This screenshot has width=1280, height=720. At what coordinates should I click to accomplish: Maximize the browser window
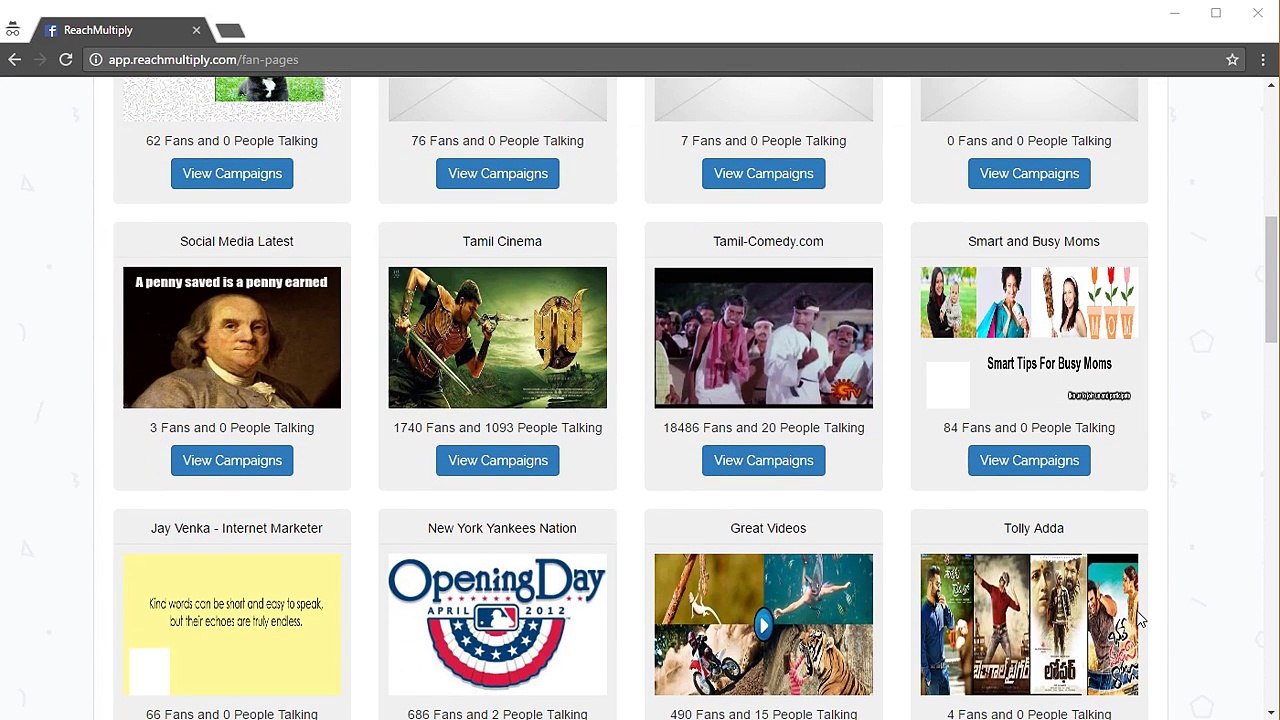click(x=1216, y=13)
